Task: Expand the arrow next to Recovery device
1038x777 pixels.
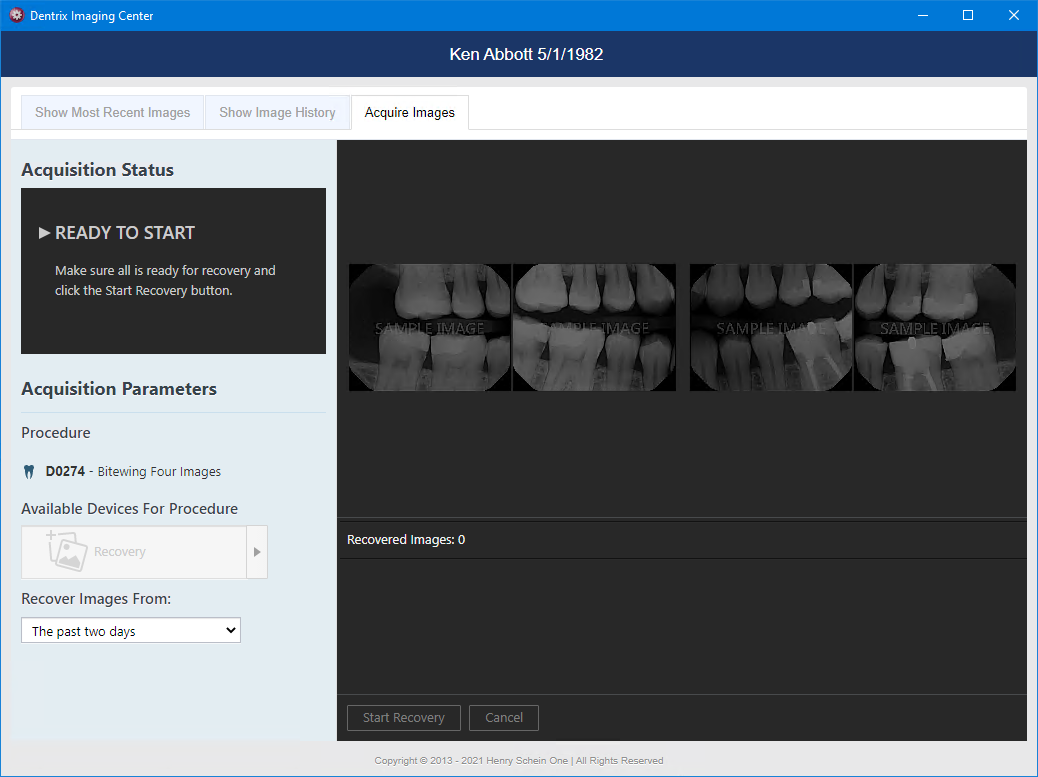Action: [x=257, y=552]
